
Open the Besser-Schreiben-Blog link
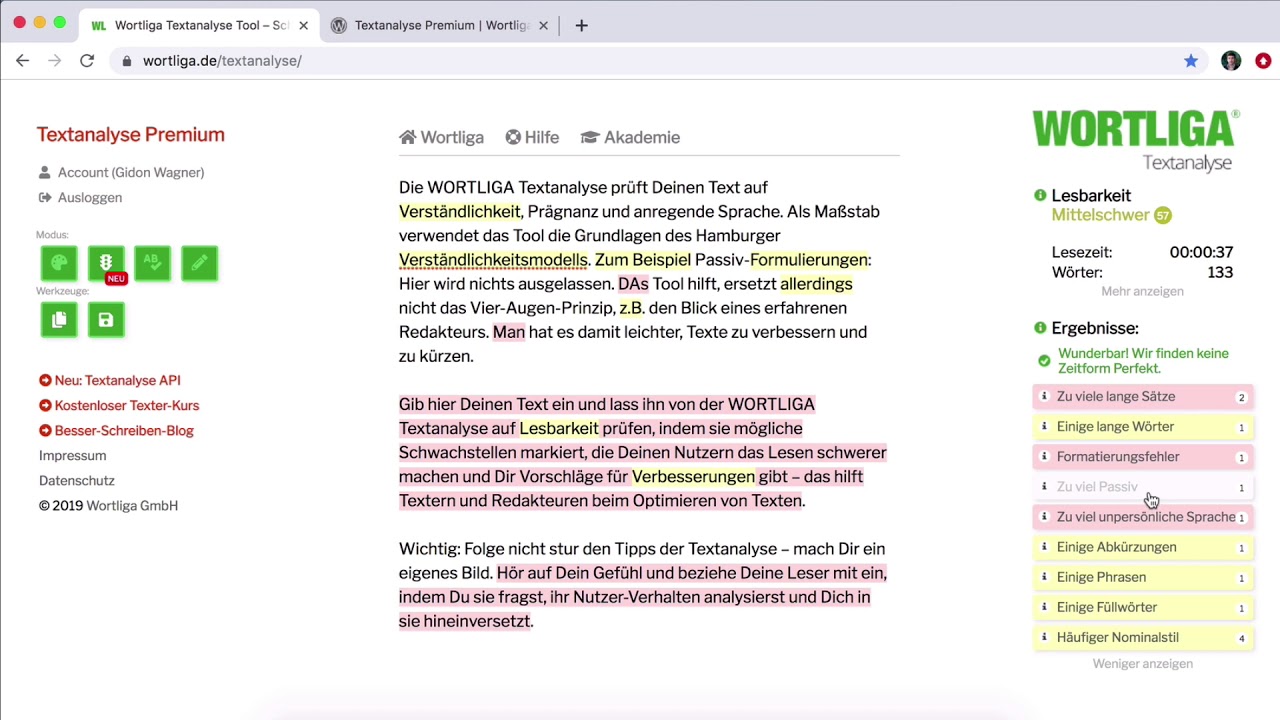[x=116, y=430]
